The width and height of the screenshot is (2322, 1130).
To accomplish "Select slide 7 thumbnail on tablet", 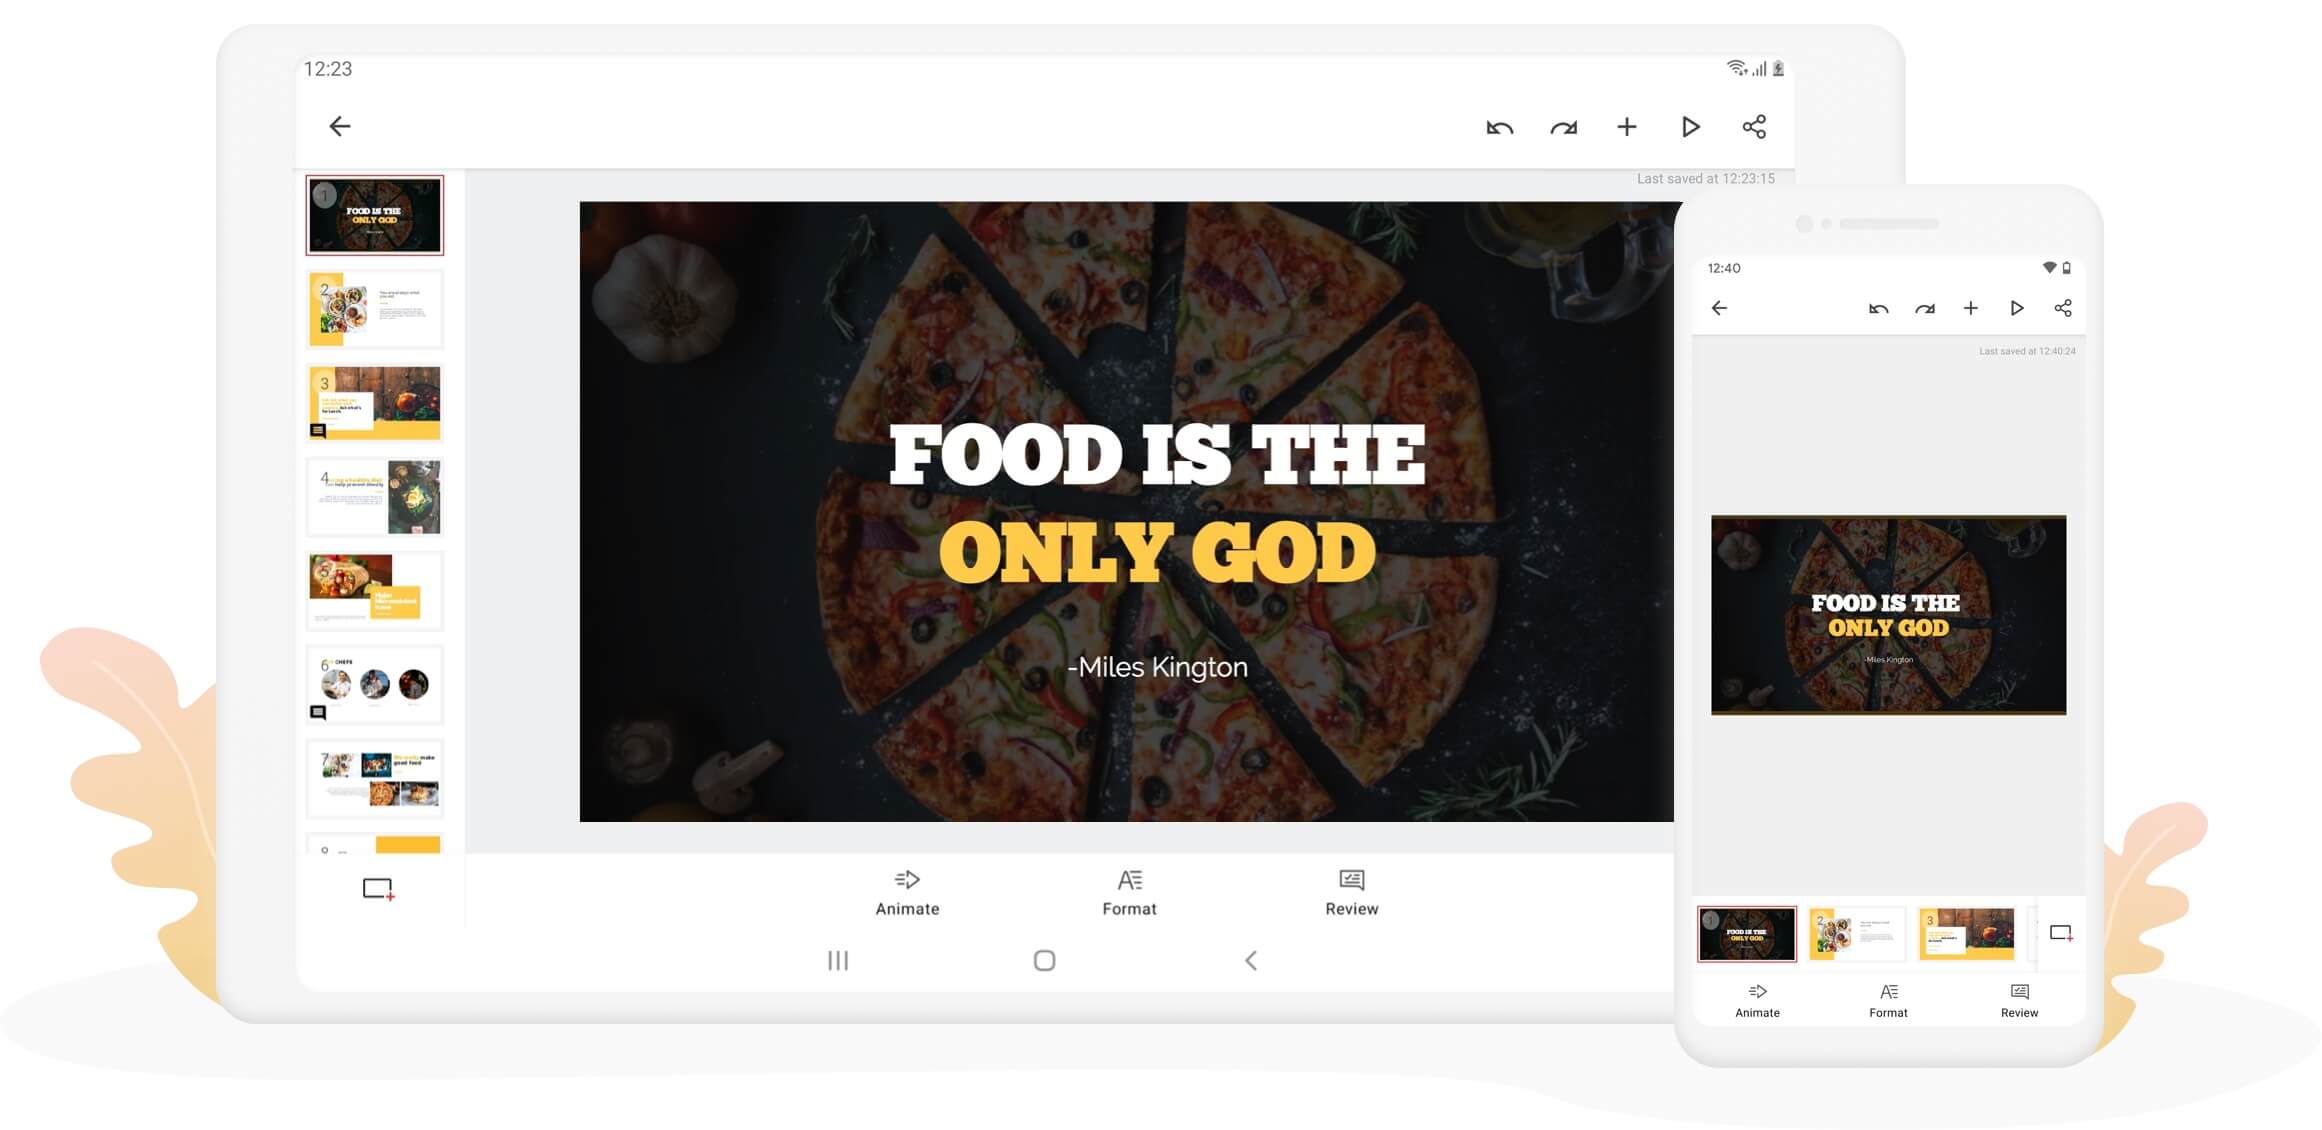I will [x=374, y=779].
